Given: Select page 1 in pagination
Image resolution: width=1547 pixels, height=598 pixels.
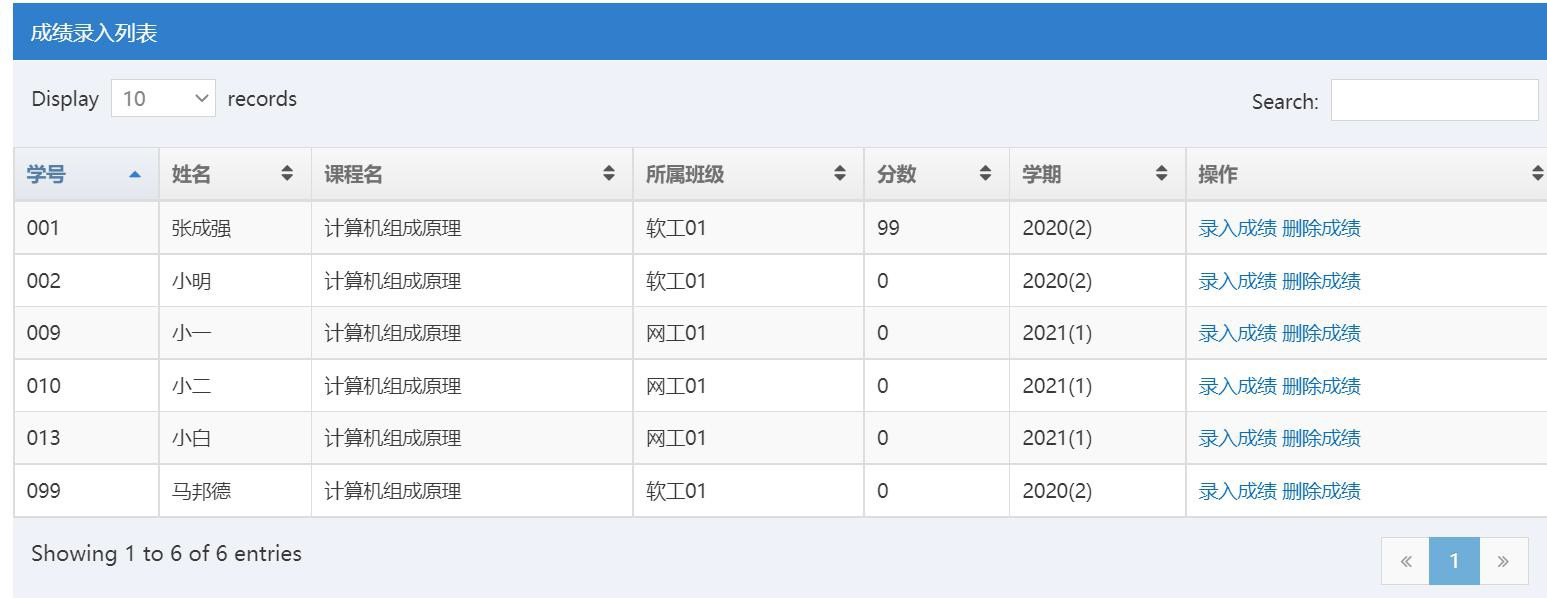Looking at the screenshot, I should click(x=1454, y=561).
